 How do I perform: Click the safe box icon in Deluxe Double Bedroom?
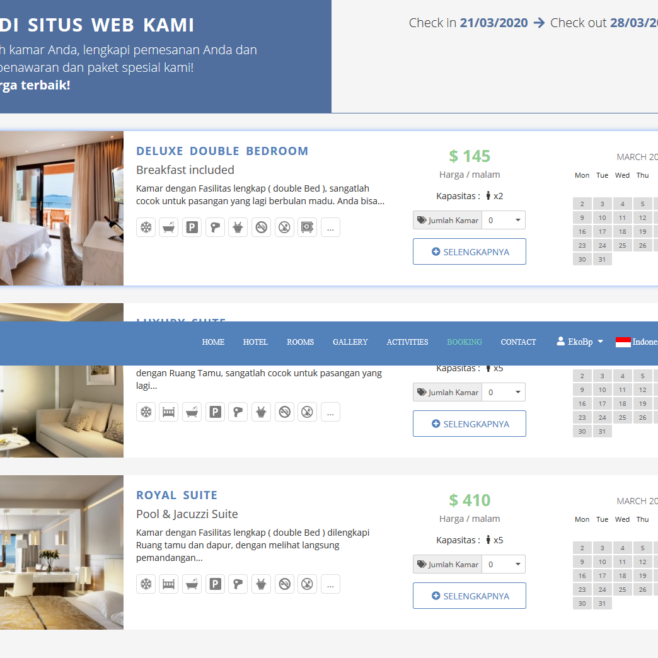[307, 227]
